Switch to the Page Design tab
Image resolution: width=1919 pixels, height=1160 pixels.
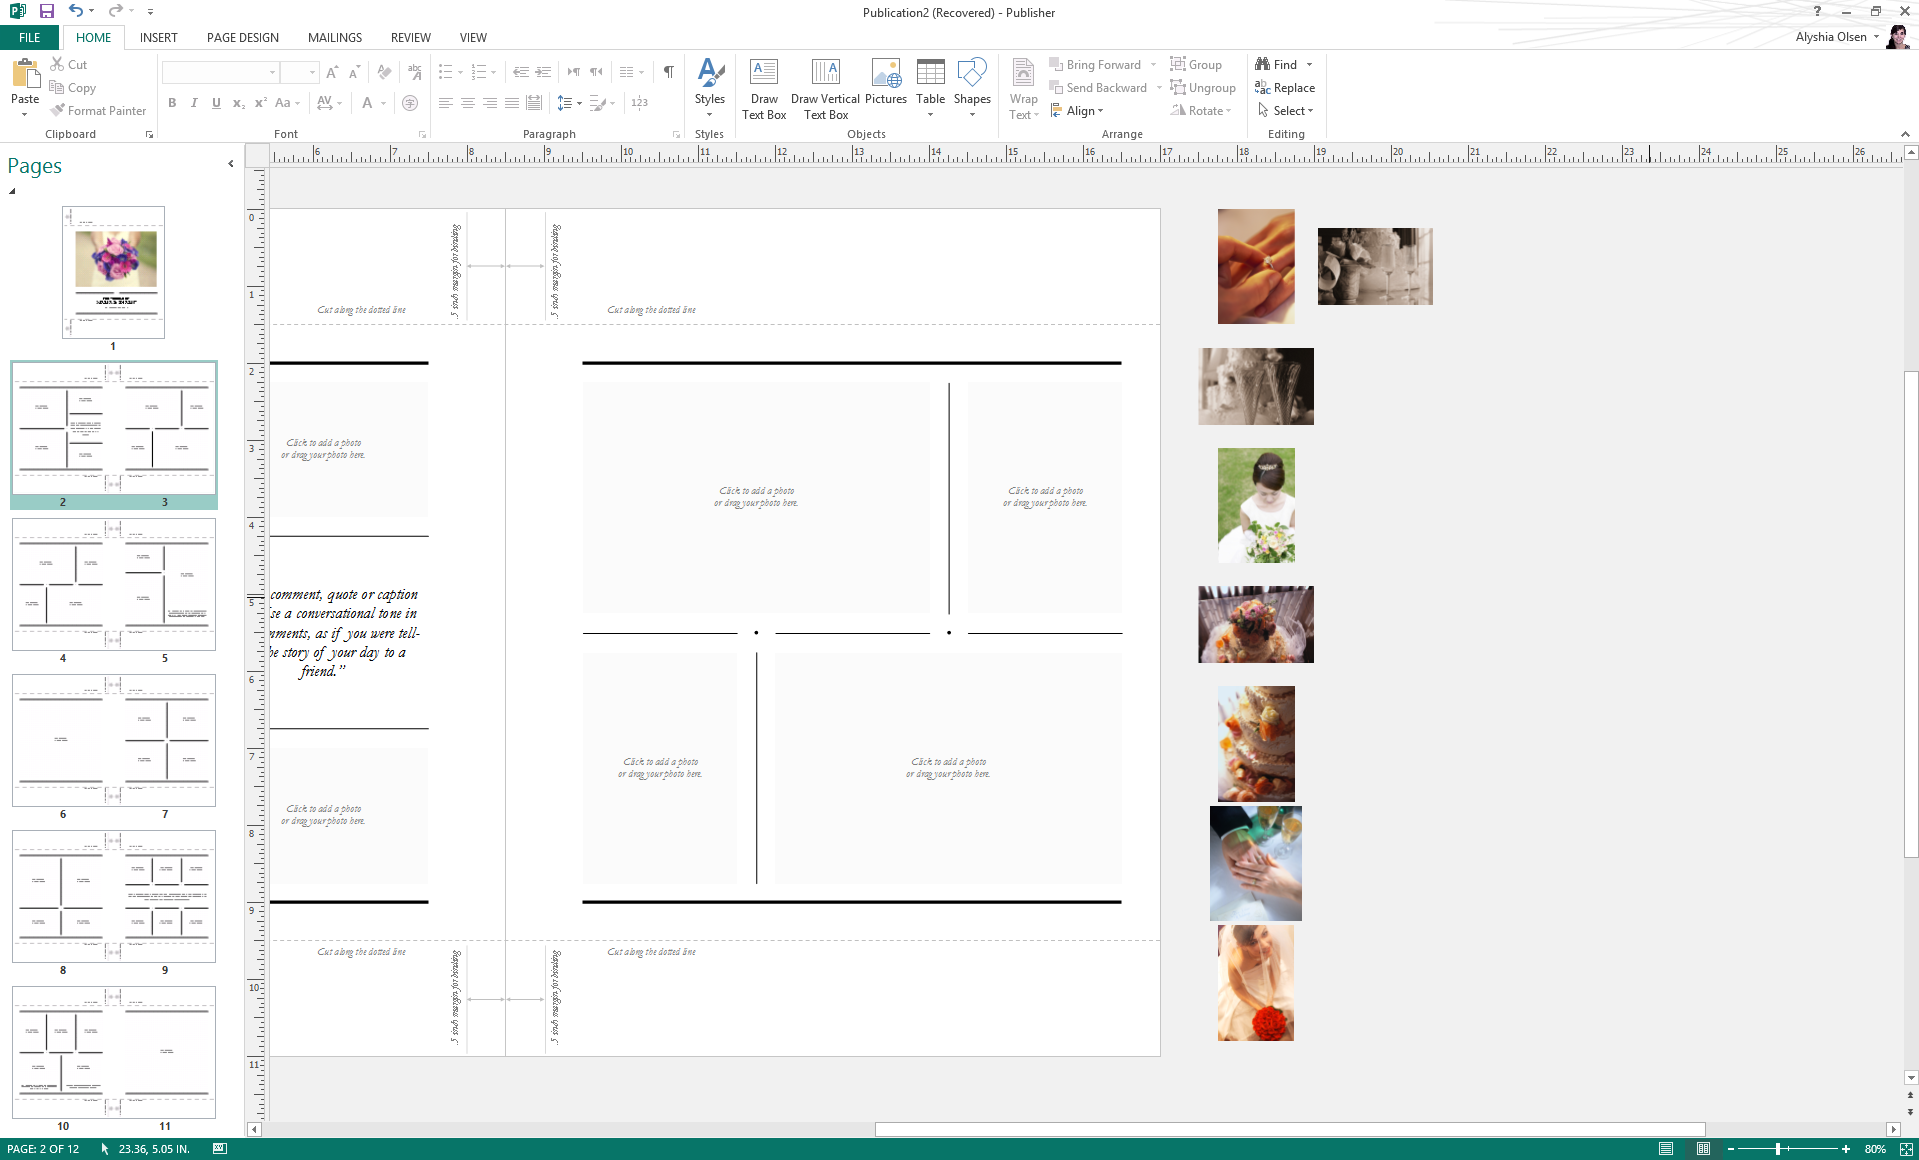point(241,37)
